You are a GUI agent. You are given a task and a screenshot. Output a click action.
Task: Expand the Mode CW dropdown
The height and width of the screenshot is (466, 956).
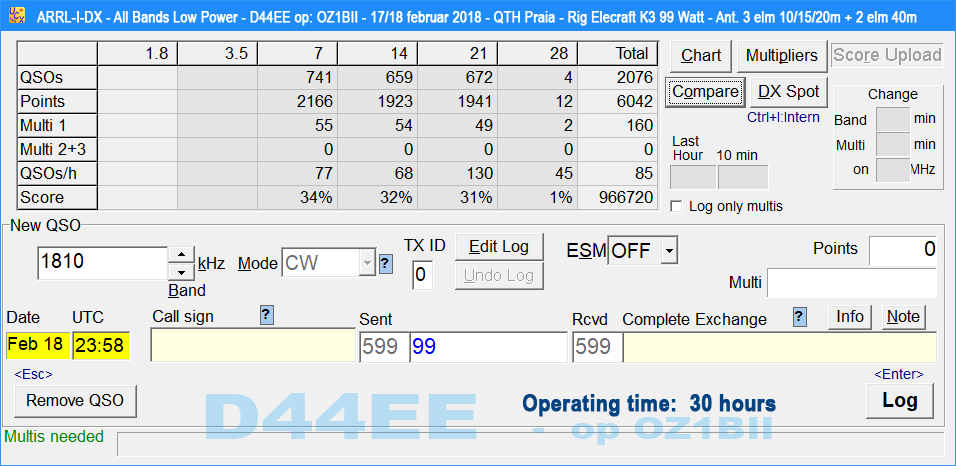(x=365, y=264)
